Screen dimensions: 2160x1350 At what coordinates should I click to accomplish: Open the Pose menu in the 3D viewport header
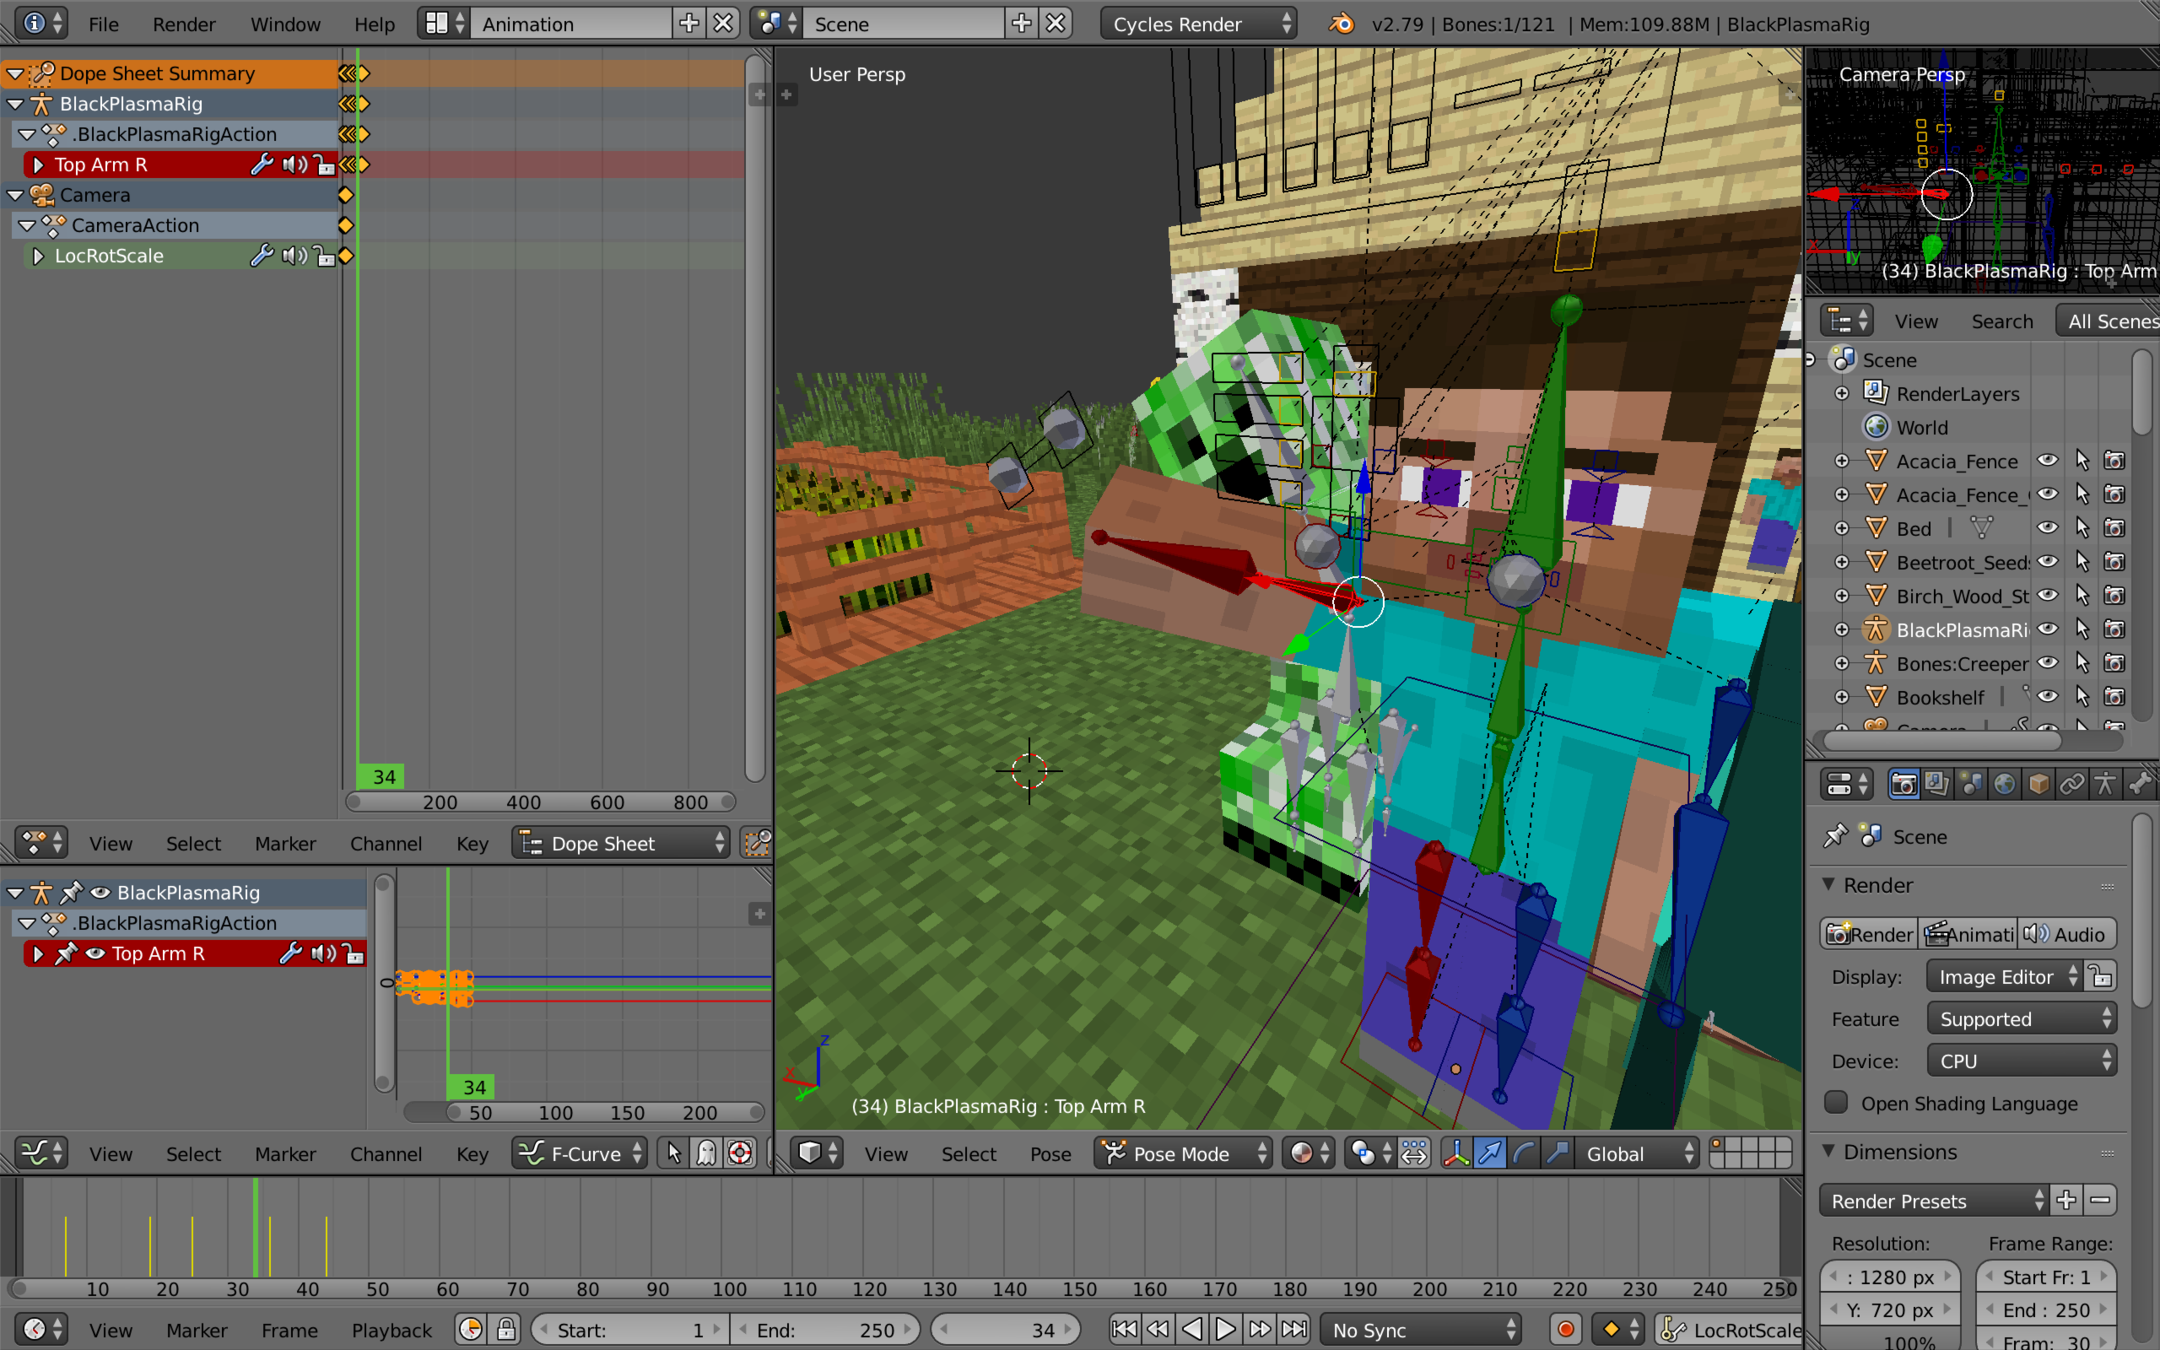1050,1153
